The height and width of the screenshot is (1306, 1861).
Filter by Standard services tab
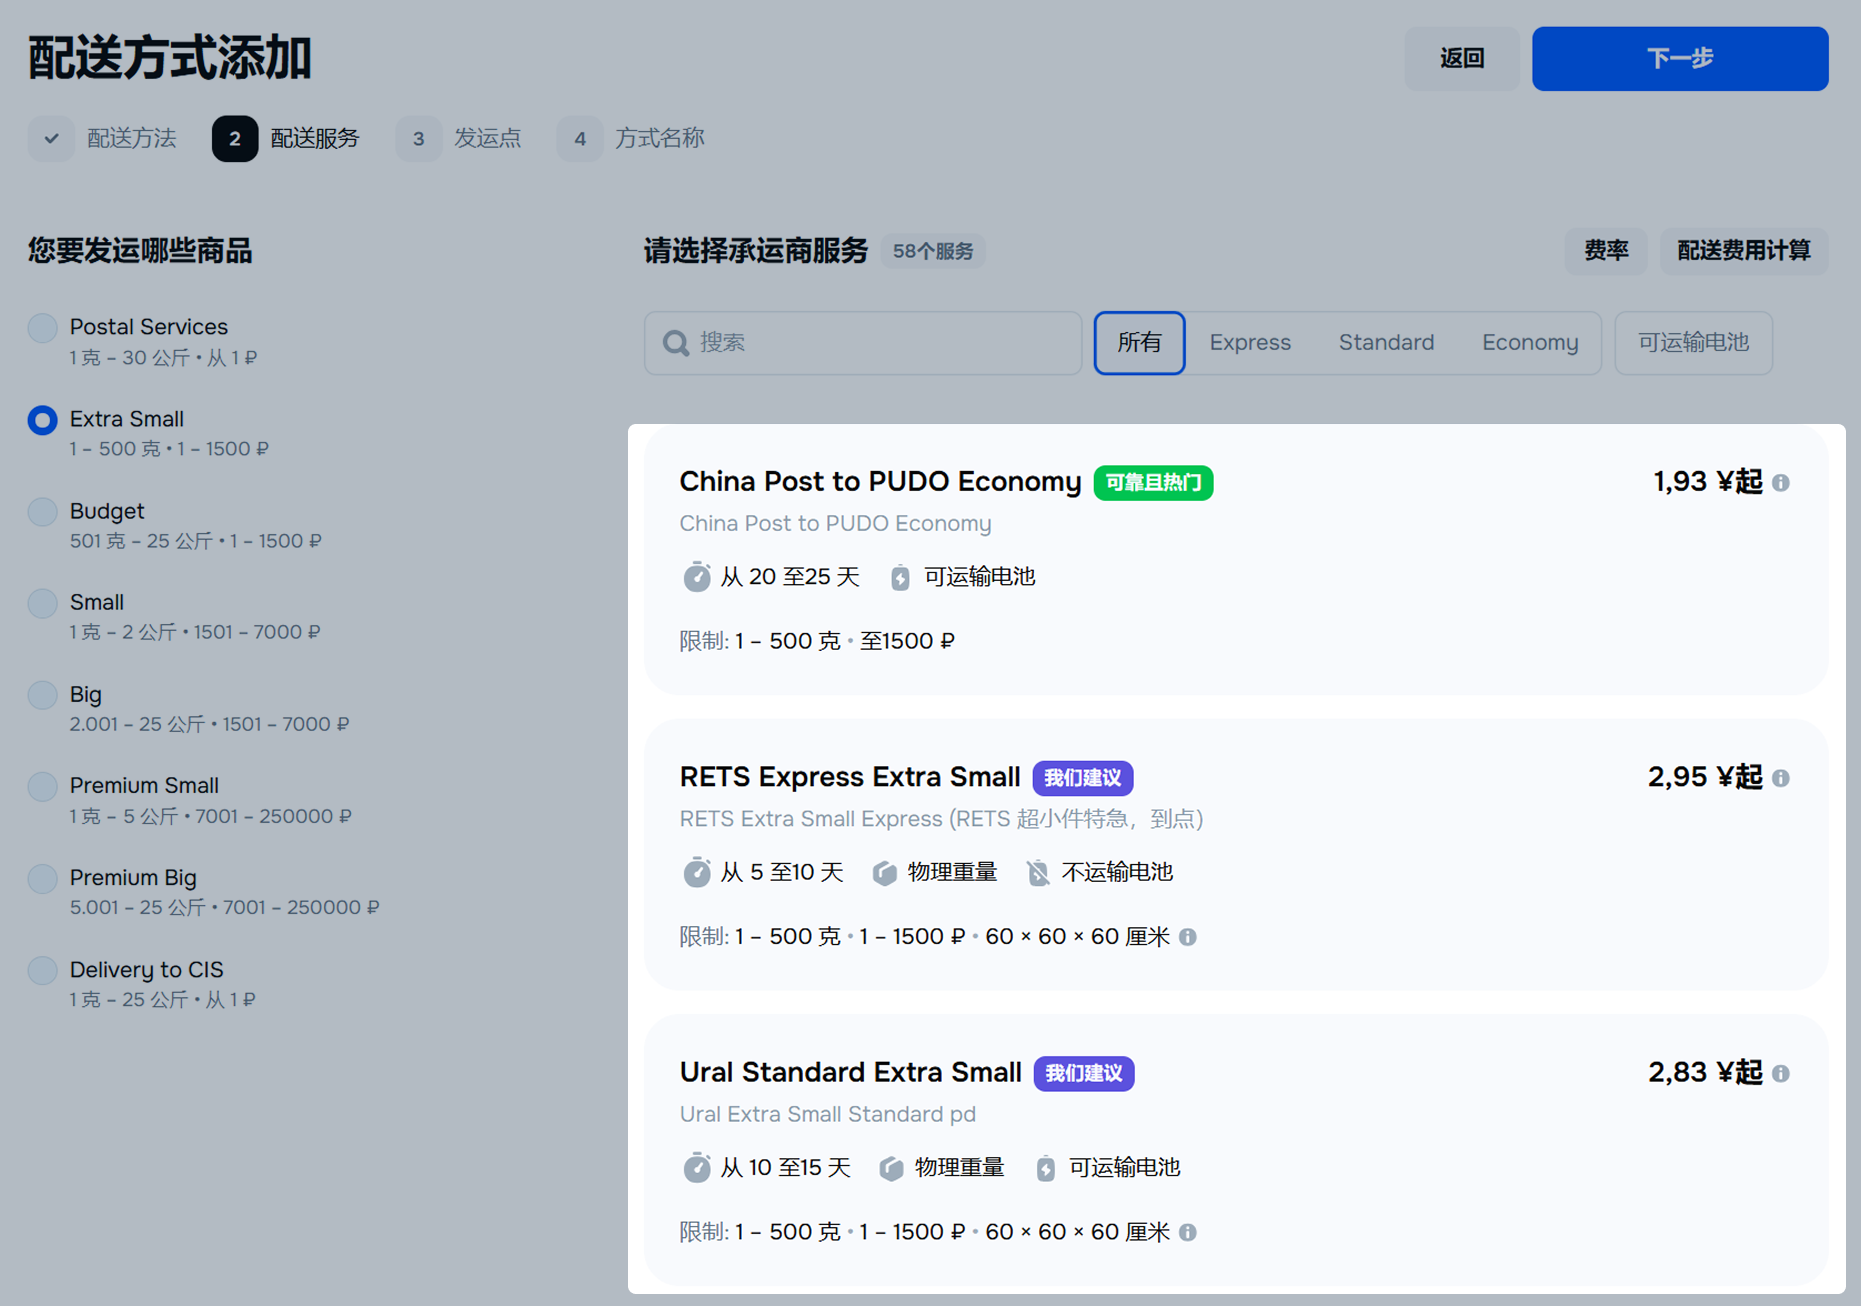click(x=1386, y=343)
